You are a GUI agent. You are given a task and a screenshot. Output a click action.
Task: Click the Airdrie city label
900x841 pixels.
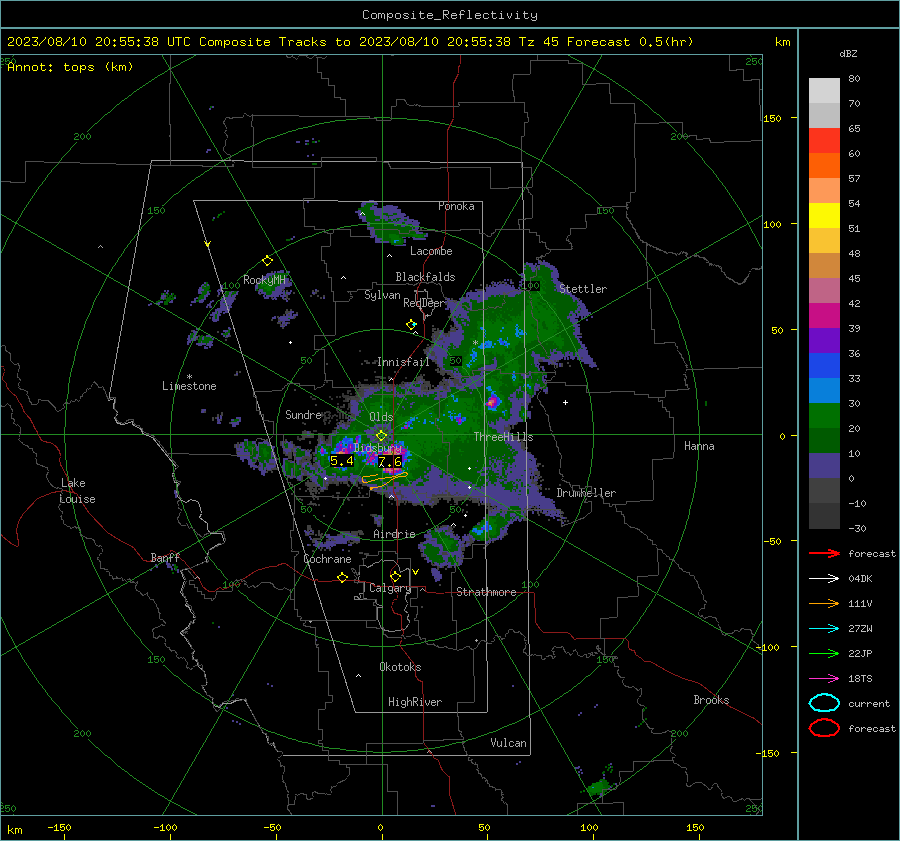[394, 534]
